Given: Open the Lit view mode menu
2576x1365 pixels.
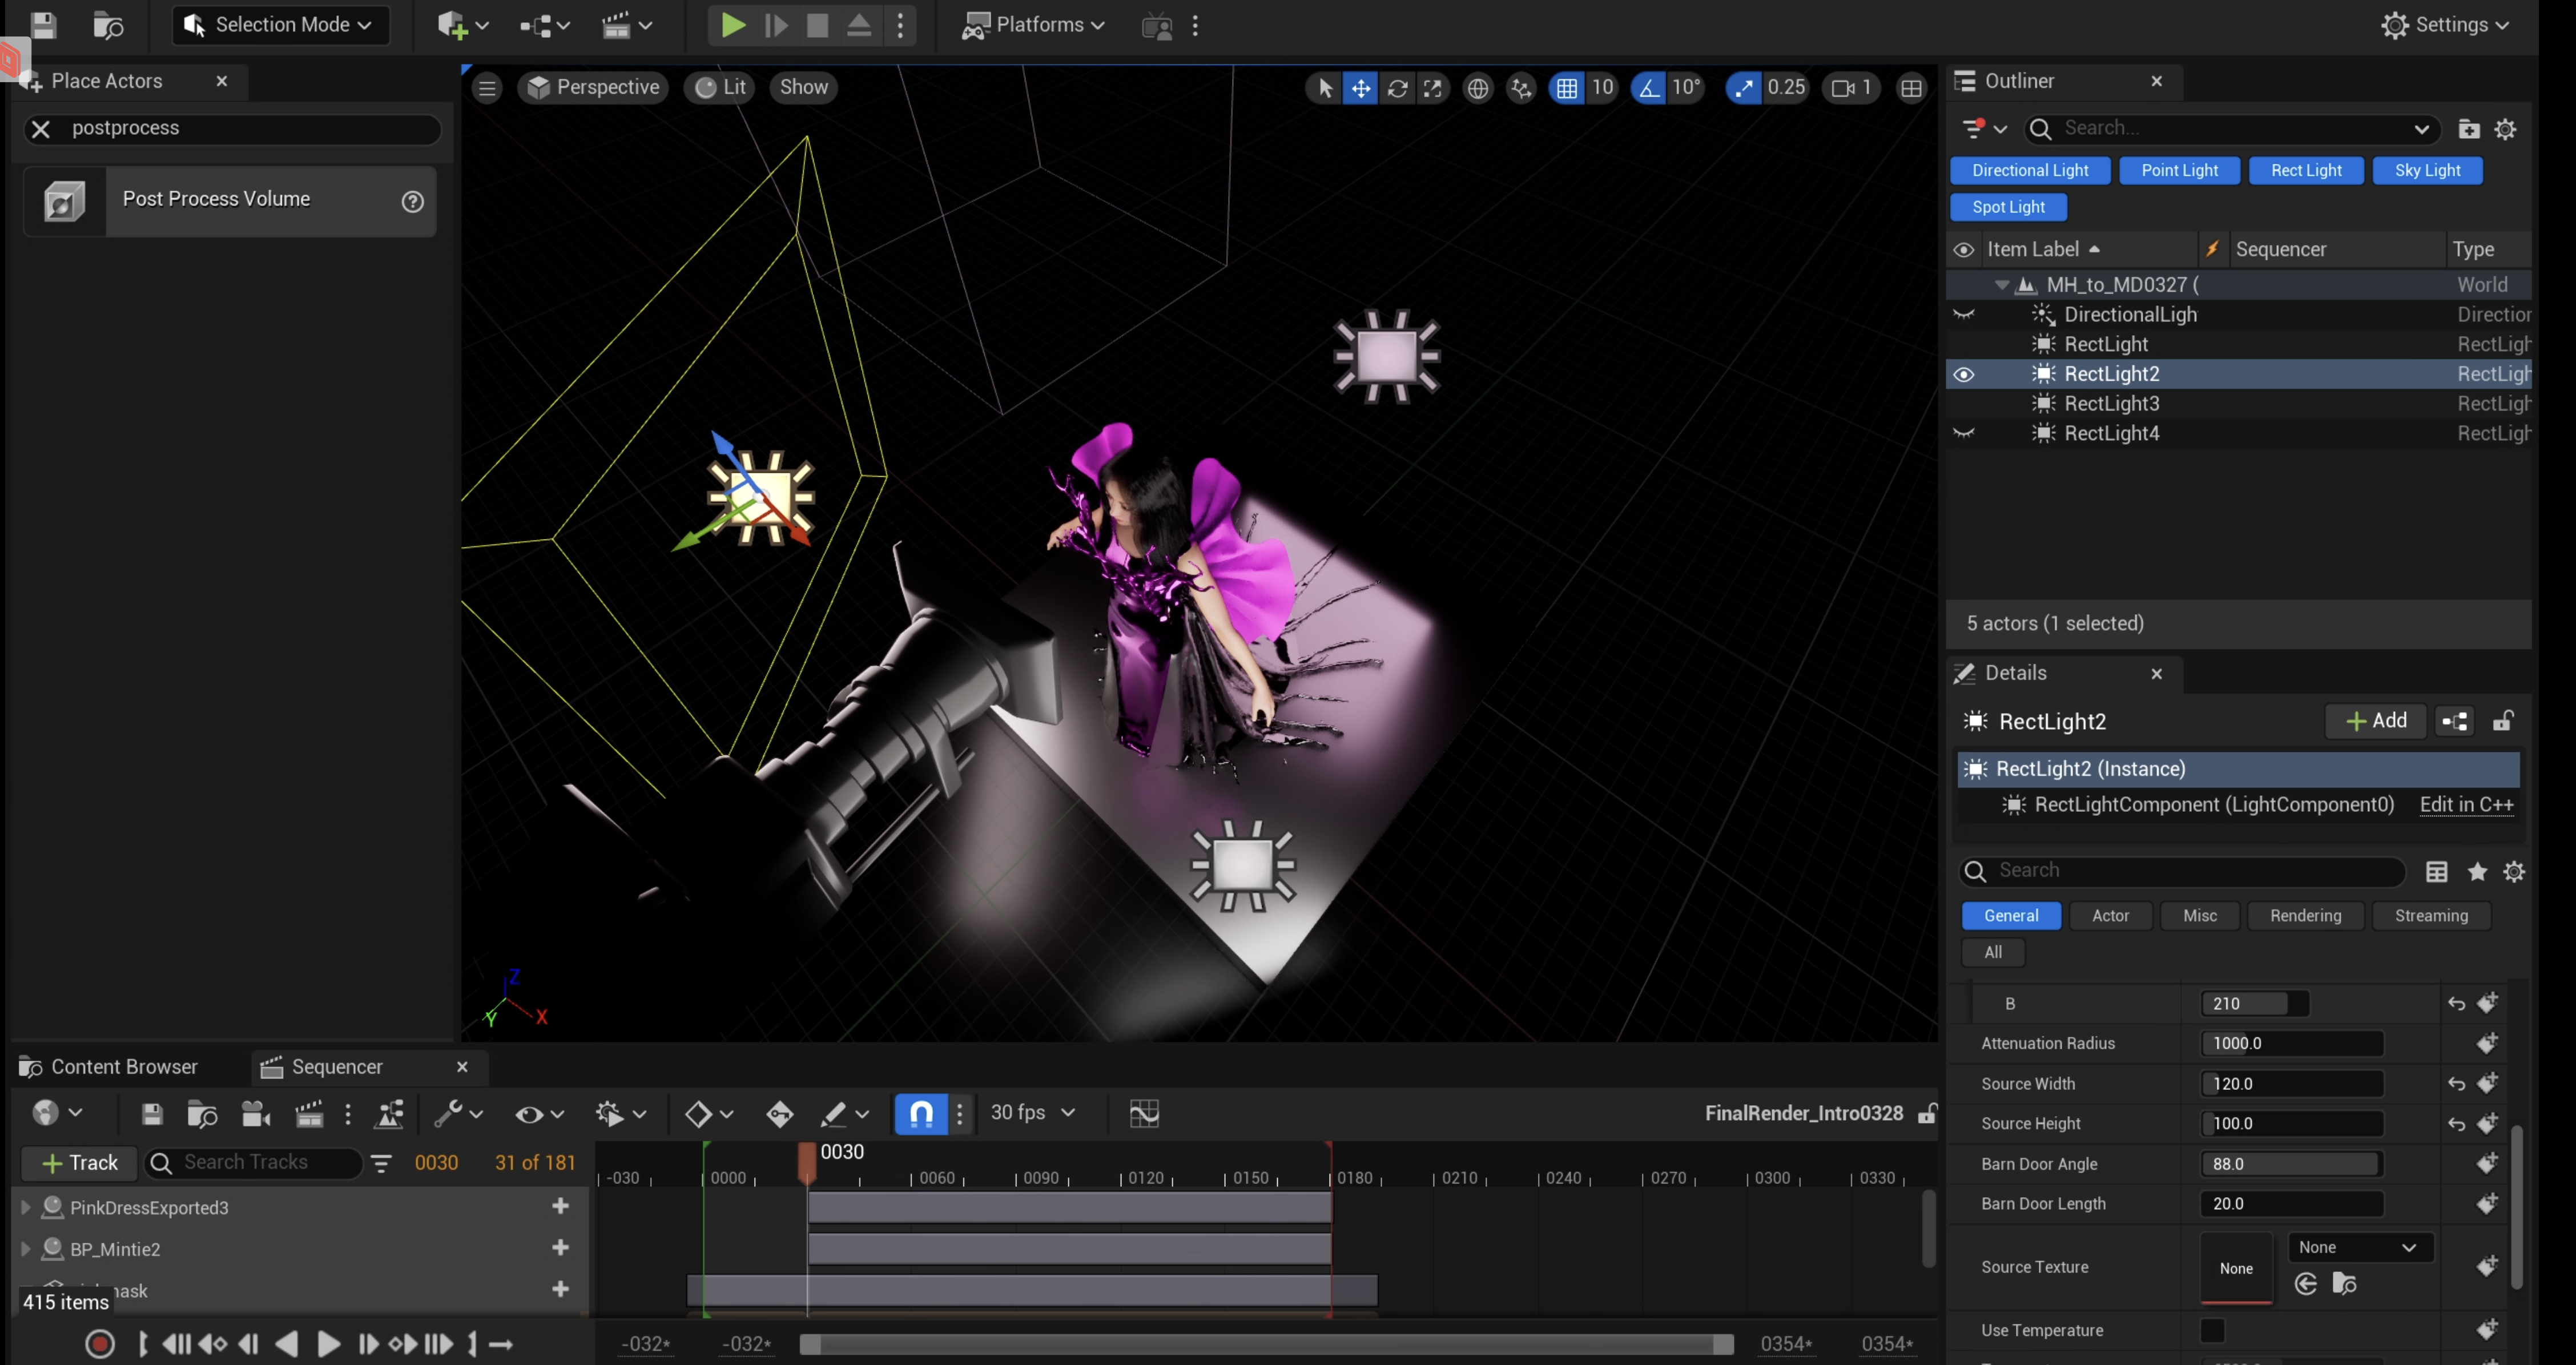Looking at the screenshot, I should click(x=720, y=88).
